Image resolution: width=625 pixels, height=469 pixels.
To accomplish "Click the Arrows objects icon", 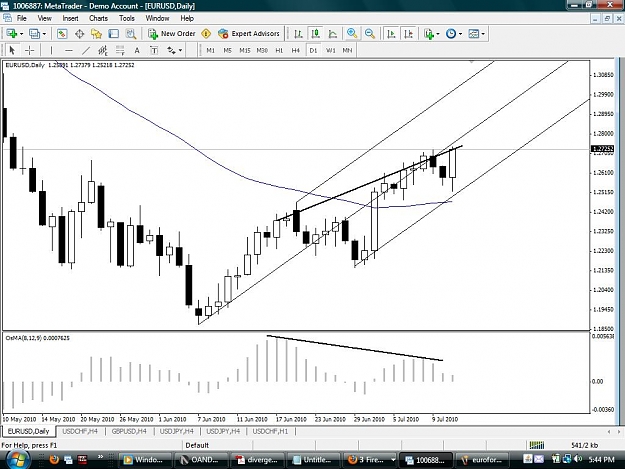I will point(171,50).
